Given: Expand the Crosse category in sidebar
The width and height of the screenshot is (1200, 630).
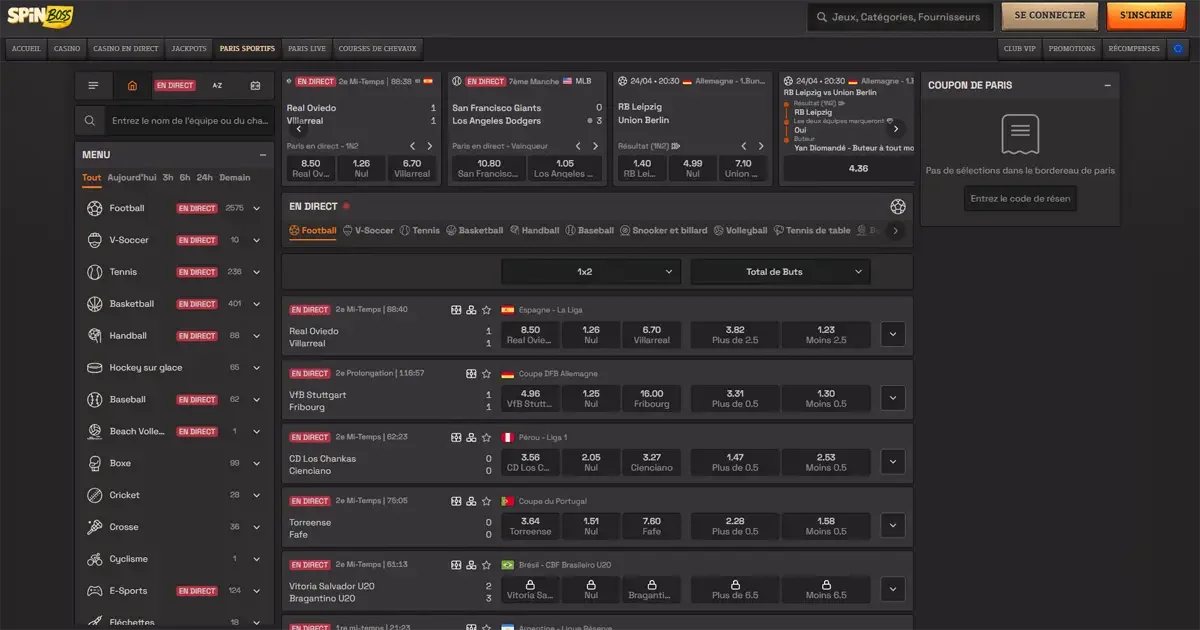Looking at the screenshot, I should pyautogui.click(x=257, y=527).
